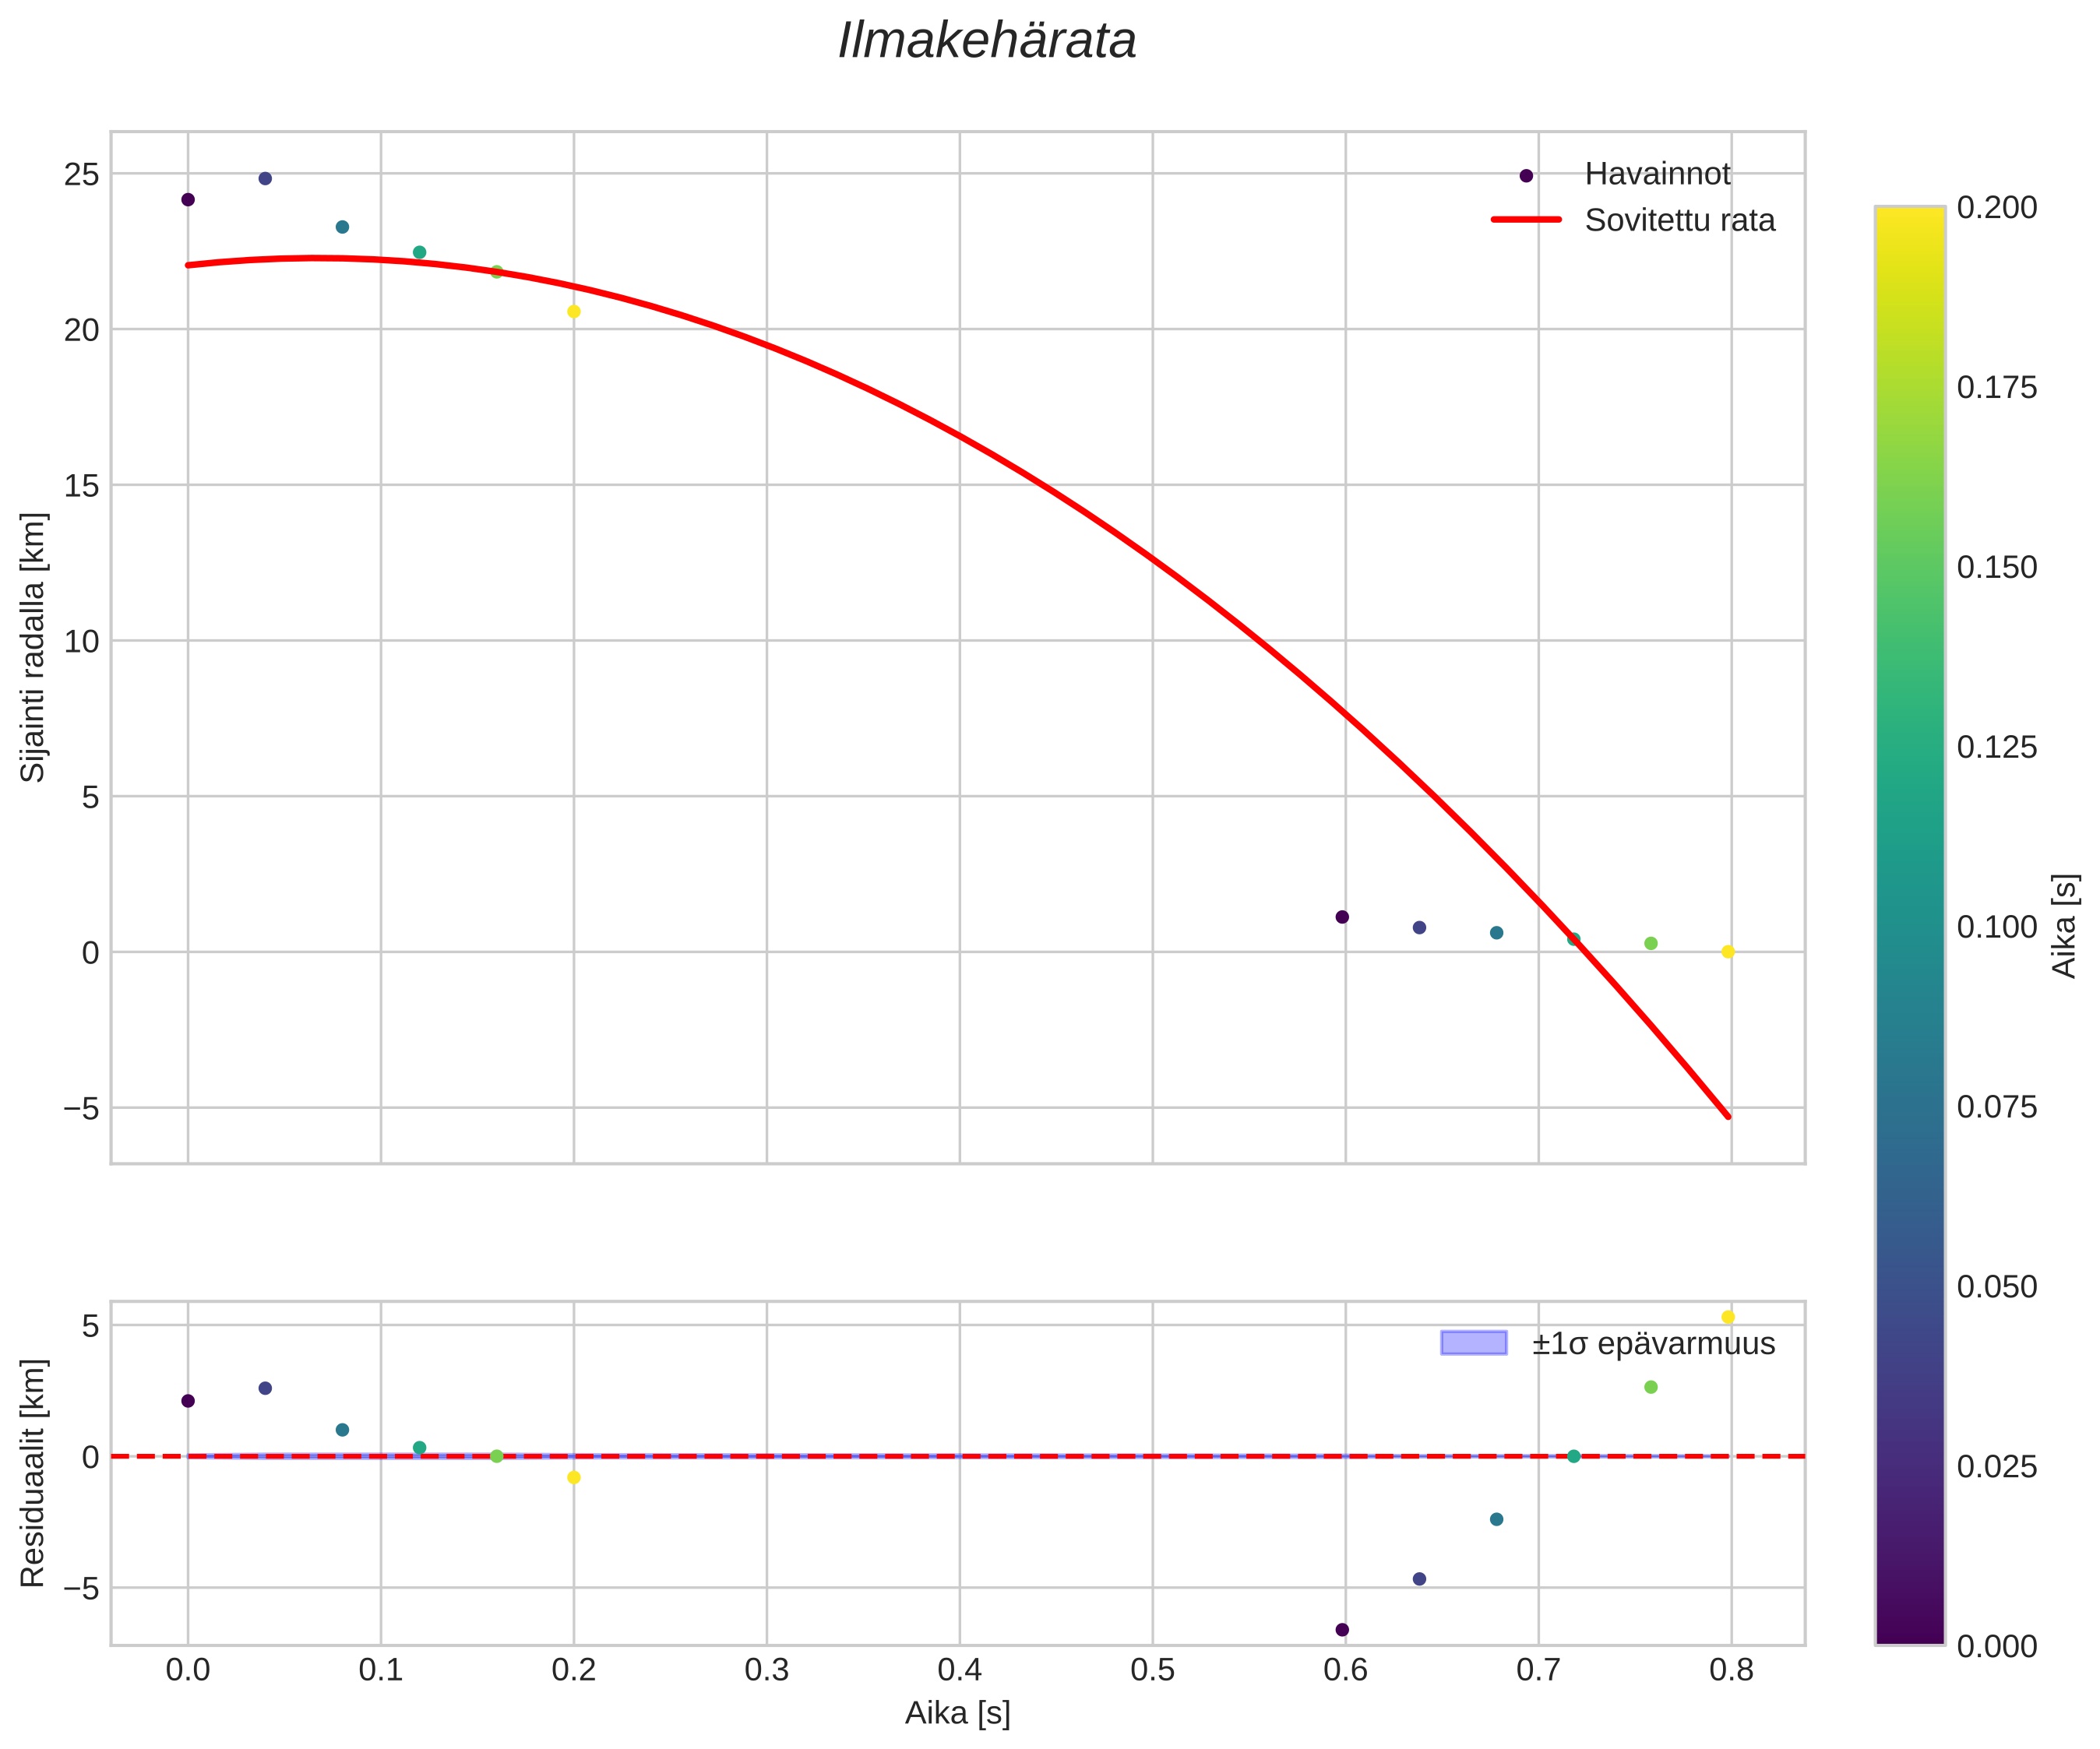Click the colorbar tick label 0.075
Screen dimensions: 2100x1749
(x=1996, y=1106)
